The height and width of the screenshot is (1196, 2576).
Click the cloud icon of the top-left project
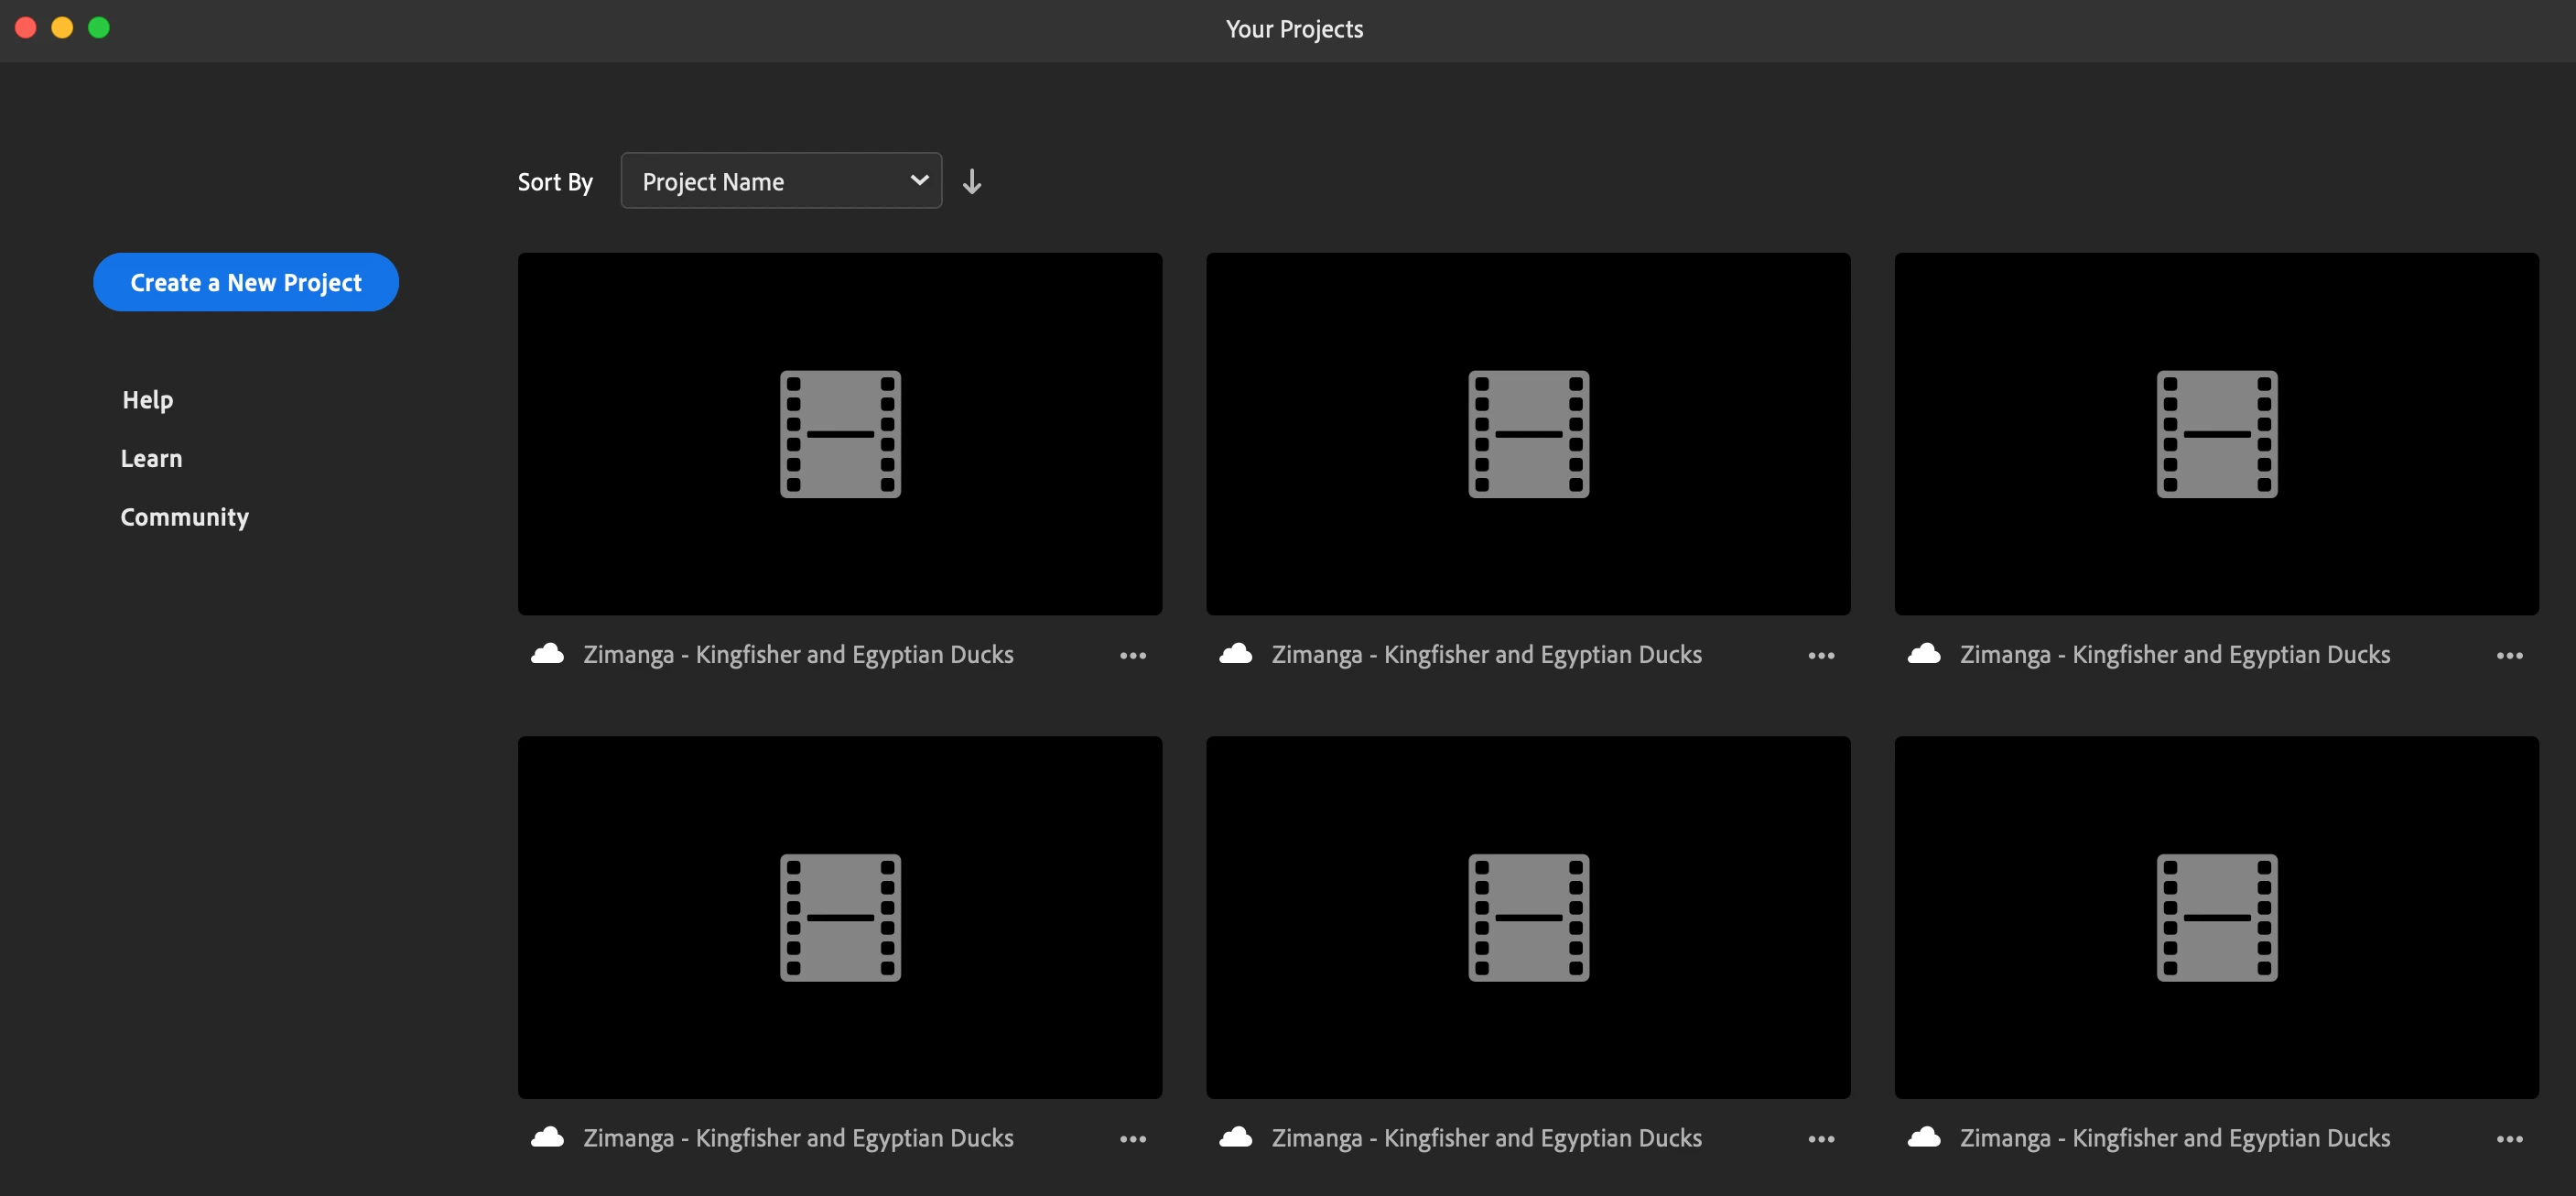tap(547, 654)
